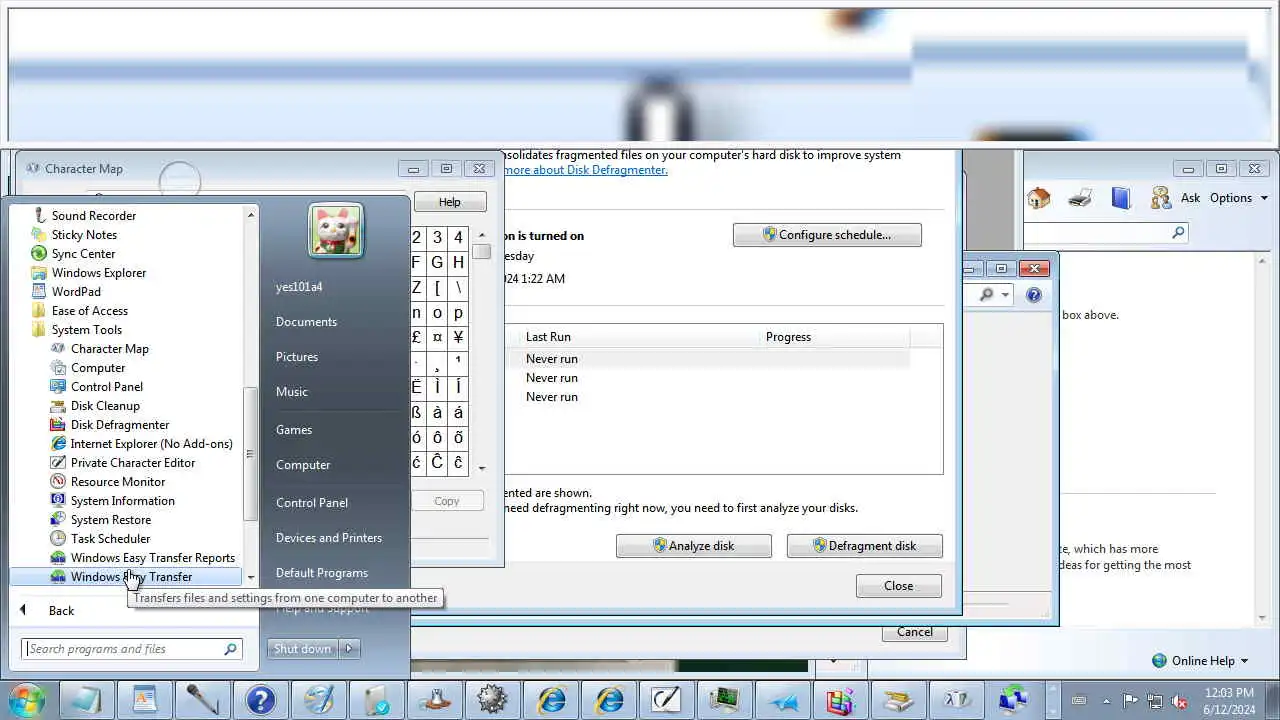Image resolution: width=1280 pixels, height=720 pixels.
Task: Open Music from Start menu right pane
Action: (x=292, y=392)
